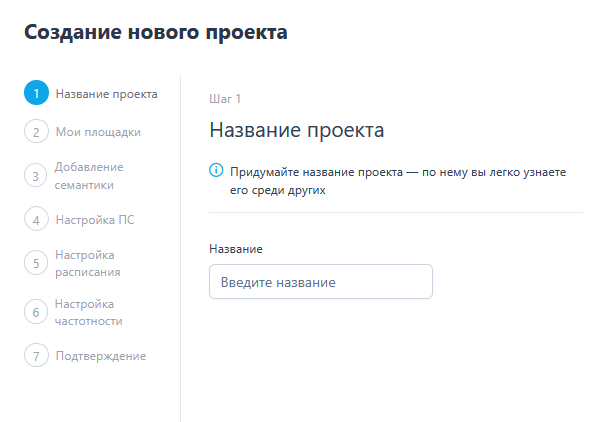Viewport: 616px width, 422px height.
Task: Open the 'Название проекта' step in sidebar
Action: pyautogui.click(x=106, y=95)
